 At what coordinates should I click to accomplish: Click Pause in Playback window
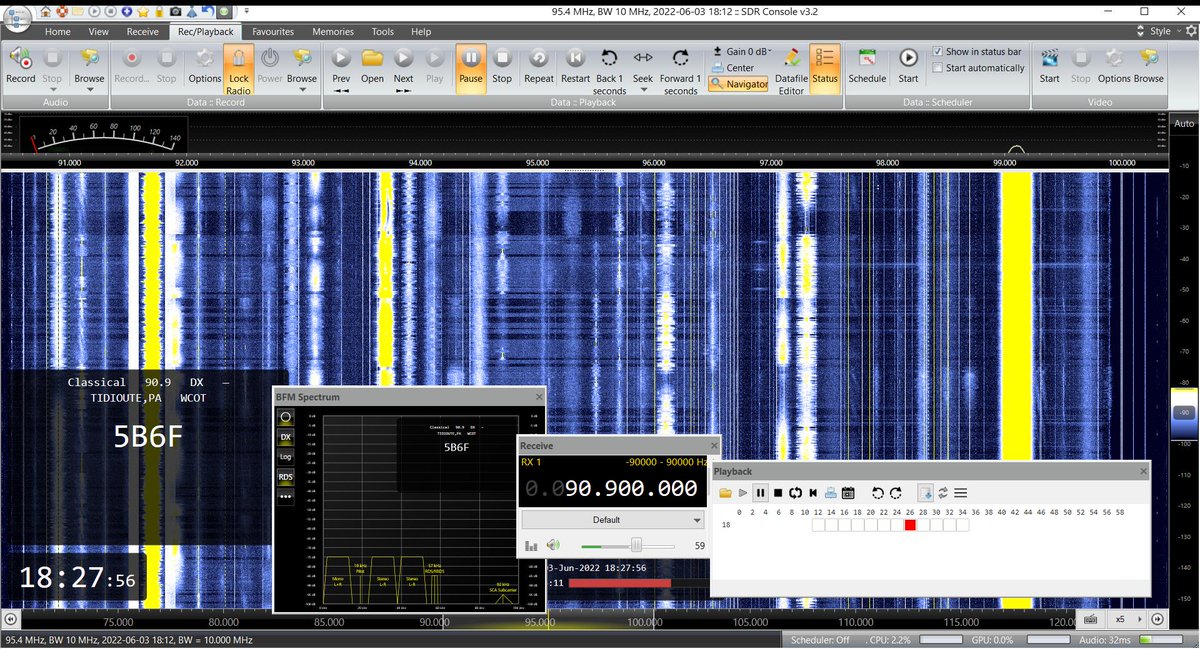click(760, 493)
